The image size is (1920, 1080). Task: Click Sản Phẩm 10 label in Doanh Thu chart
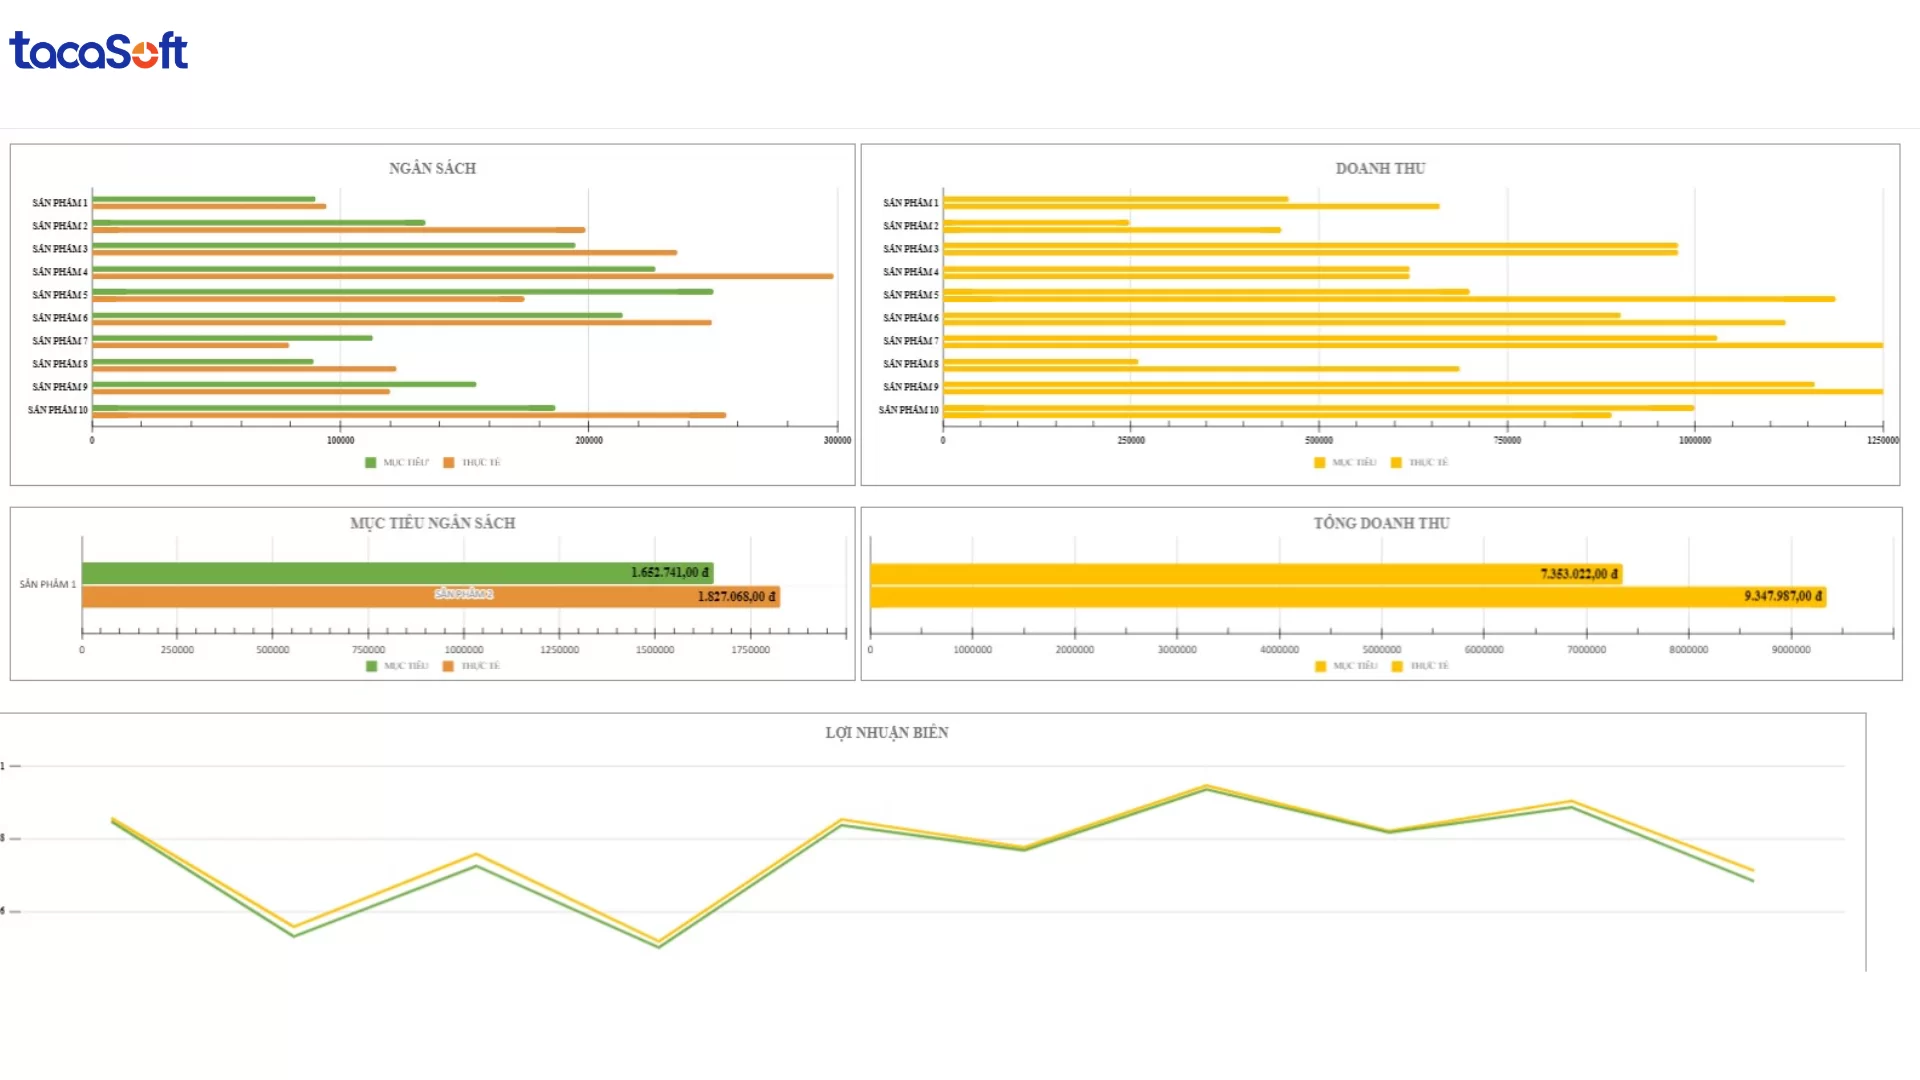pos(908,410)
